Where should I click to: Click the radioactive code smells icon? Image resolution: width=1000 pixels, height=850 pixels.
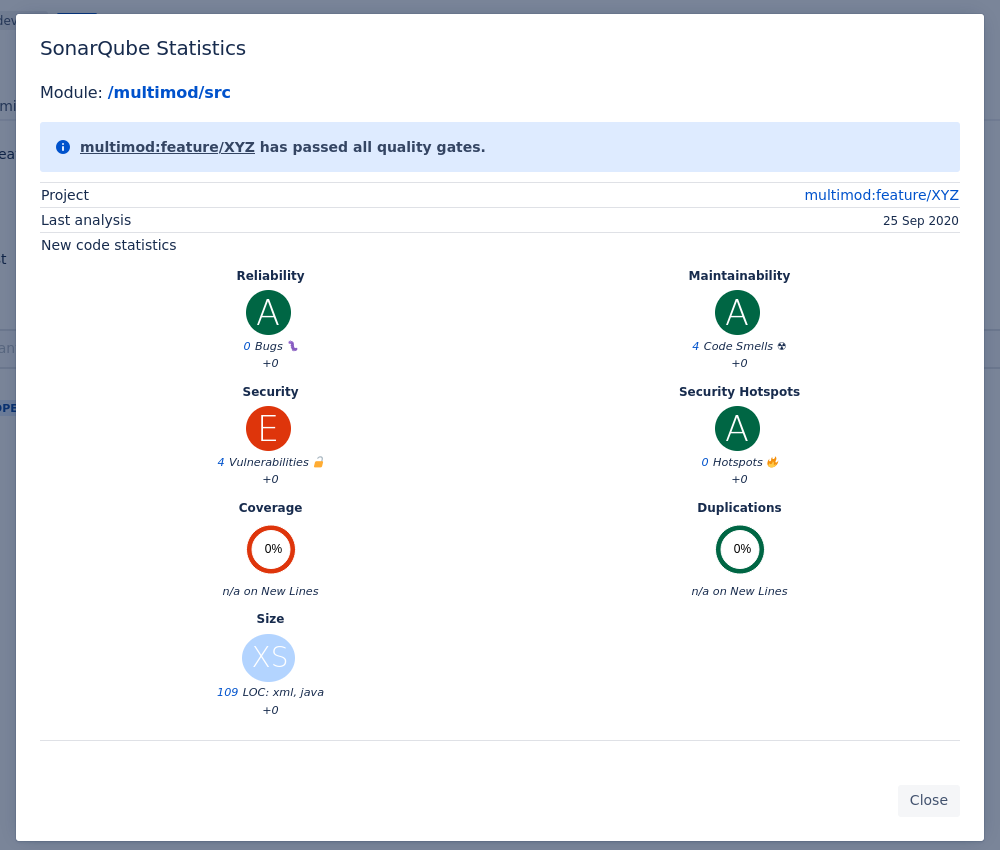point(782,346)
